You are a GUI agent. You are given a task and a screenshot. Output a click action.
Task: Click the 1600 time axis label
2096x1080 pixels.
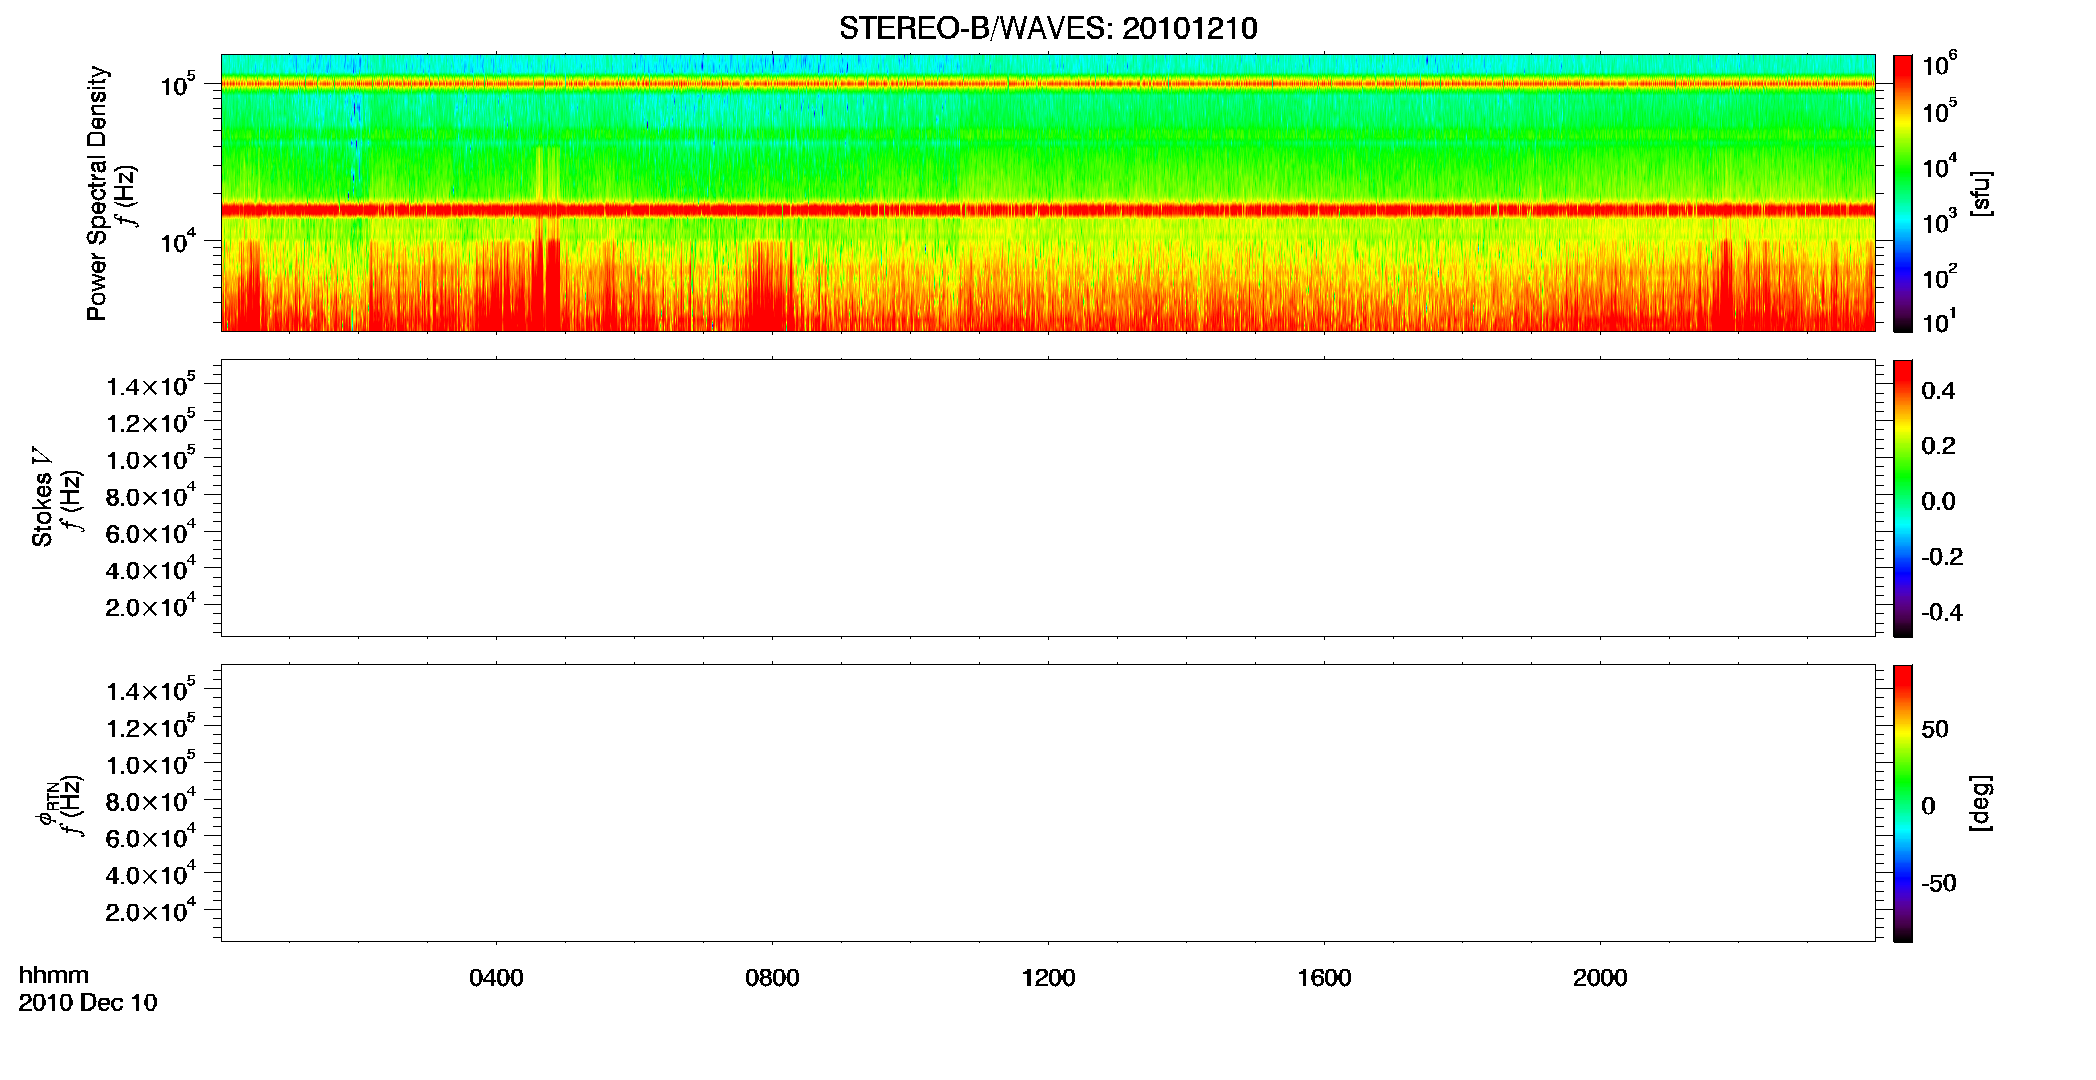[x=1324, y=978]
